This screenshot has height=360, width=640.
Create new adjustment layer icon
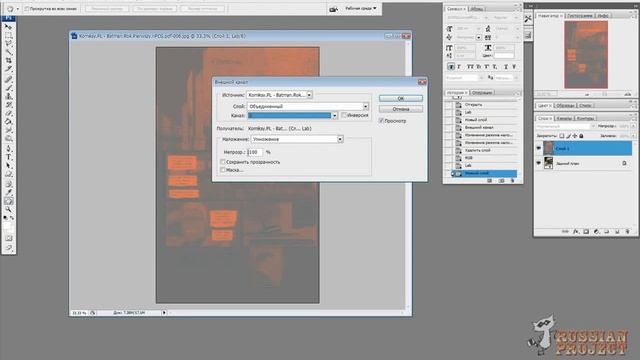tap(596, 231)
